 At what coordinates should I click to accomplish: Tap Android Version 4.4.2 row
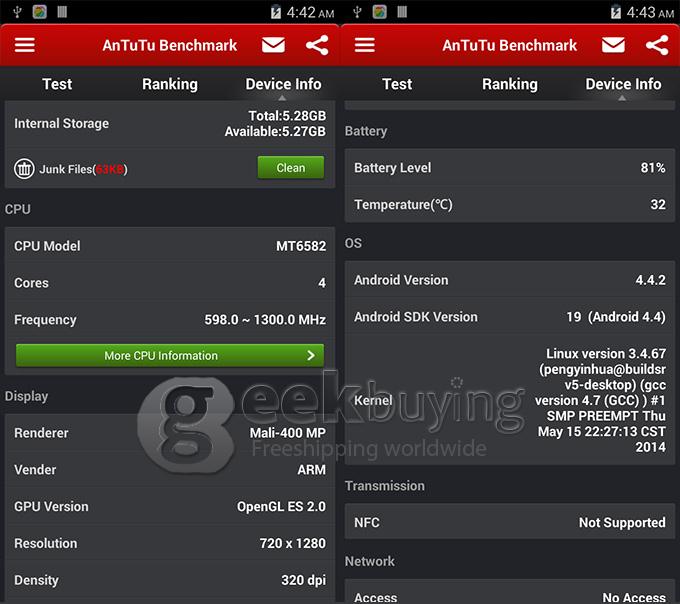click(510, 280)
